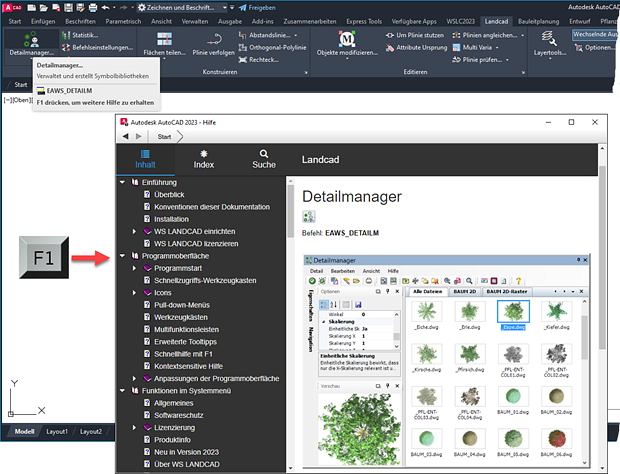Click the back arrow in help window

tap(126, 135)
